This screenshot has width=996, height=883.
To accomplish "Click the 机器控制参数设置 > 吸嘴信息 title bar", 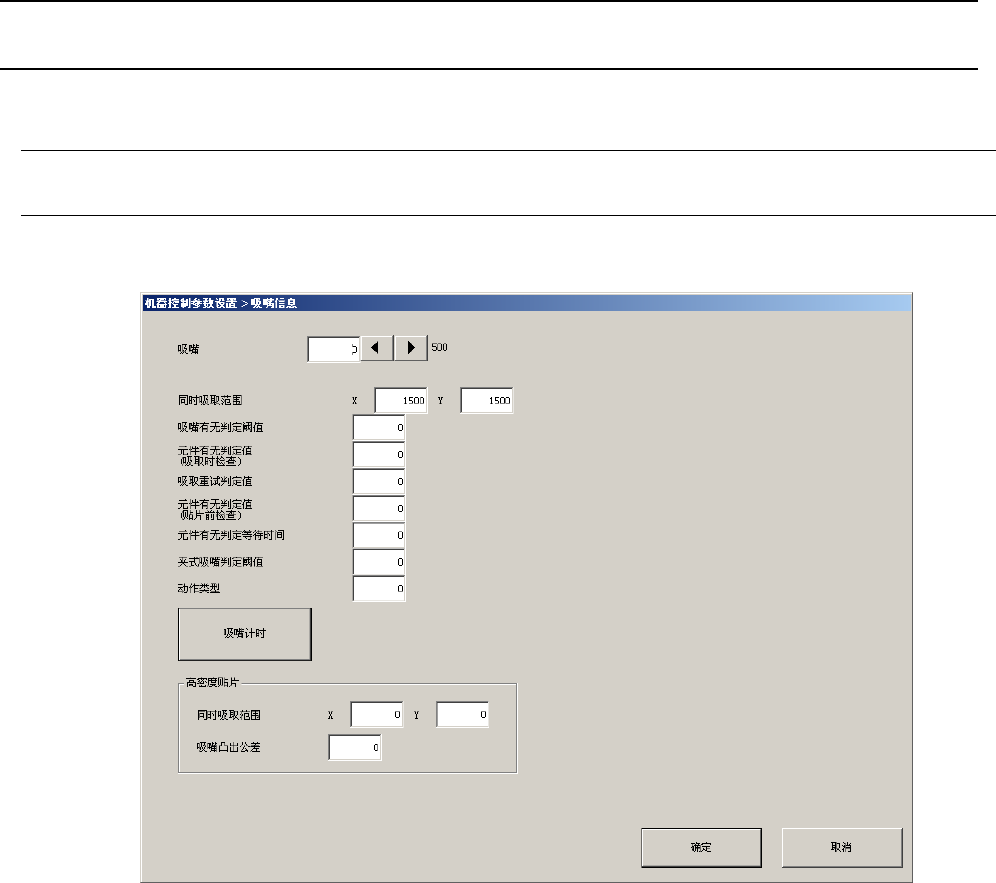I will pos(526,303).
